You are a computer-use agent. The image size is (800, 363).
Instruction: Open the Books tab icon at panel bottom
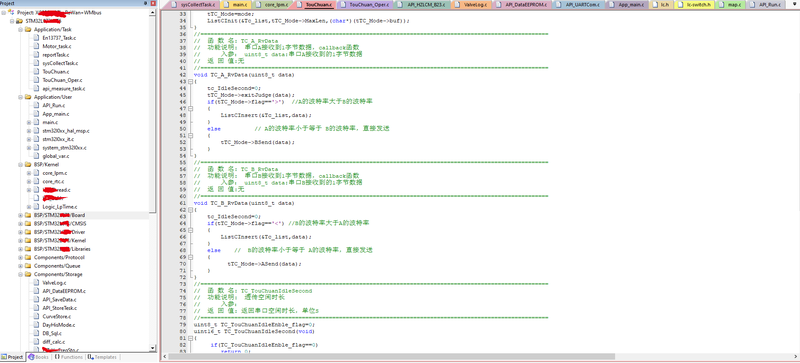[32, 357]
